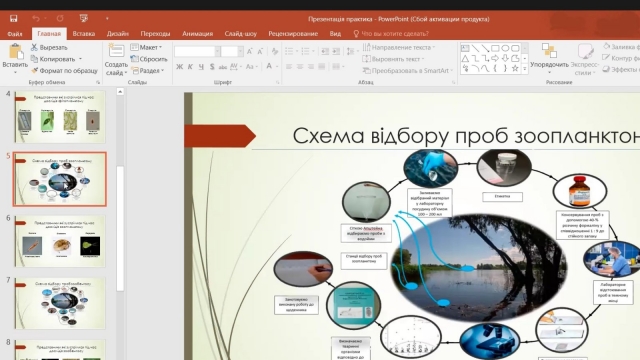The width and height of the screenshot is (640, 360).
Task: Customize Quick Access toolbar dropdown arrow
Action: point(107,18)
